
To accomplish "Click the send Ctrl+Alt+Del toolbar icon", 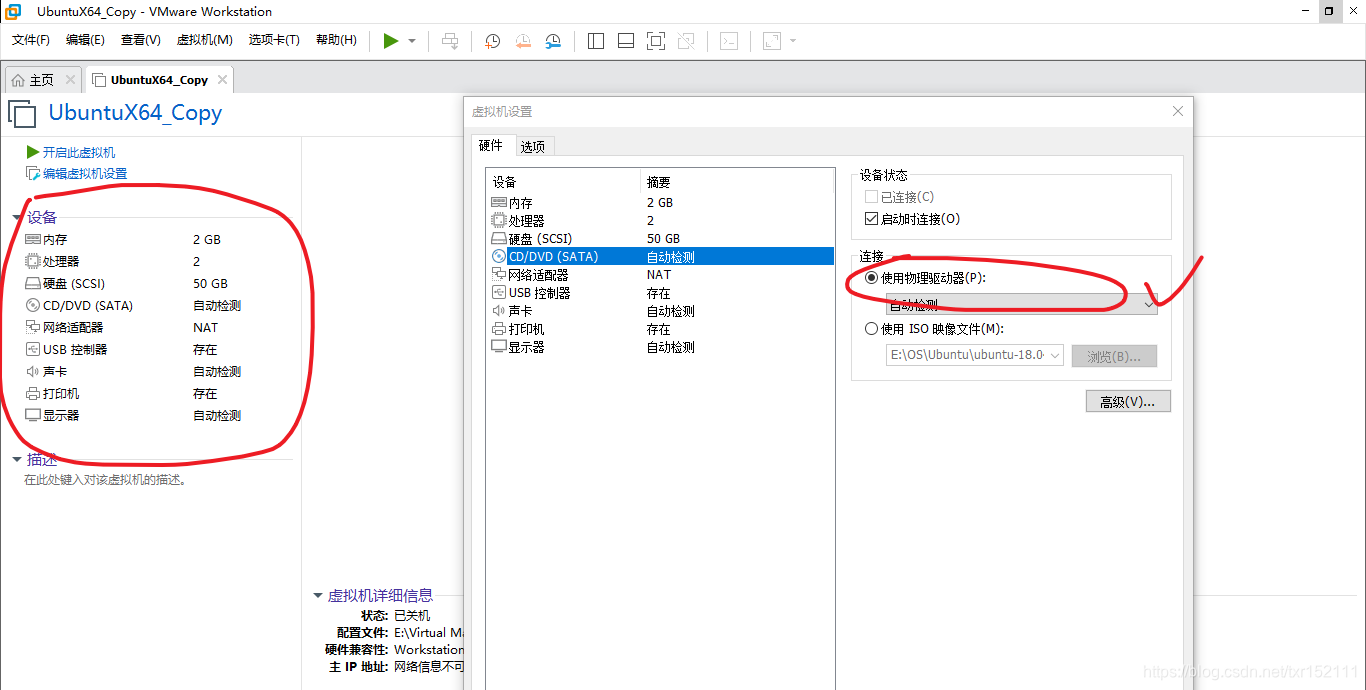I will tap(450, 40).
